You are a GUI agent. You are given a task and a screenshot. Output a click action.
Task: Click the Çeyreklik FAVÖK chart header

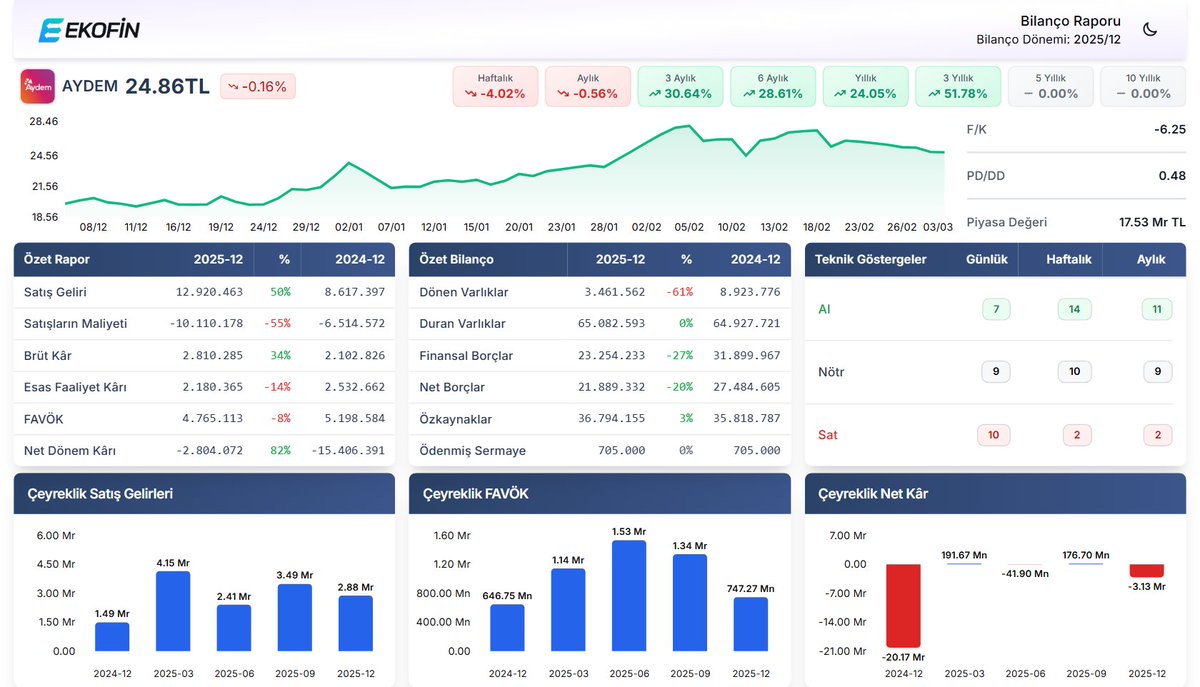tap(600, 494)
